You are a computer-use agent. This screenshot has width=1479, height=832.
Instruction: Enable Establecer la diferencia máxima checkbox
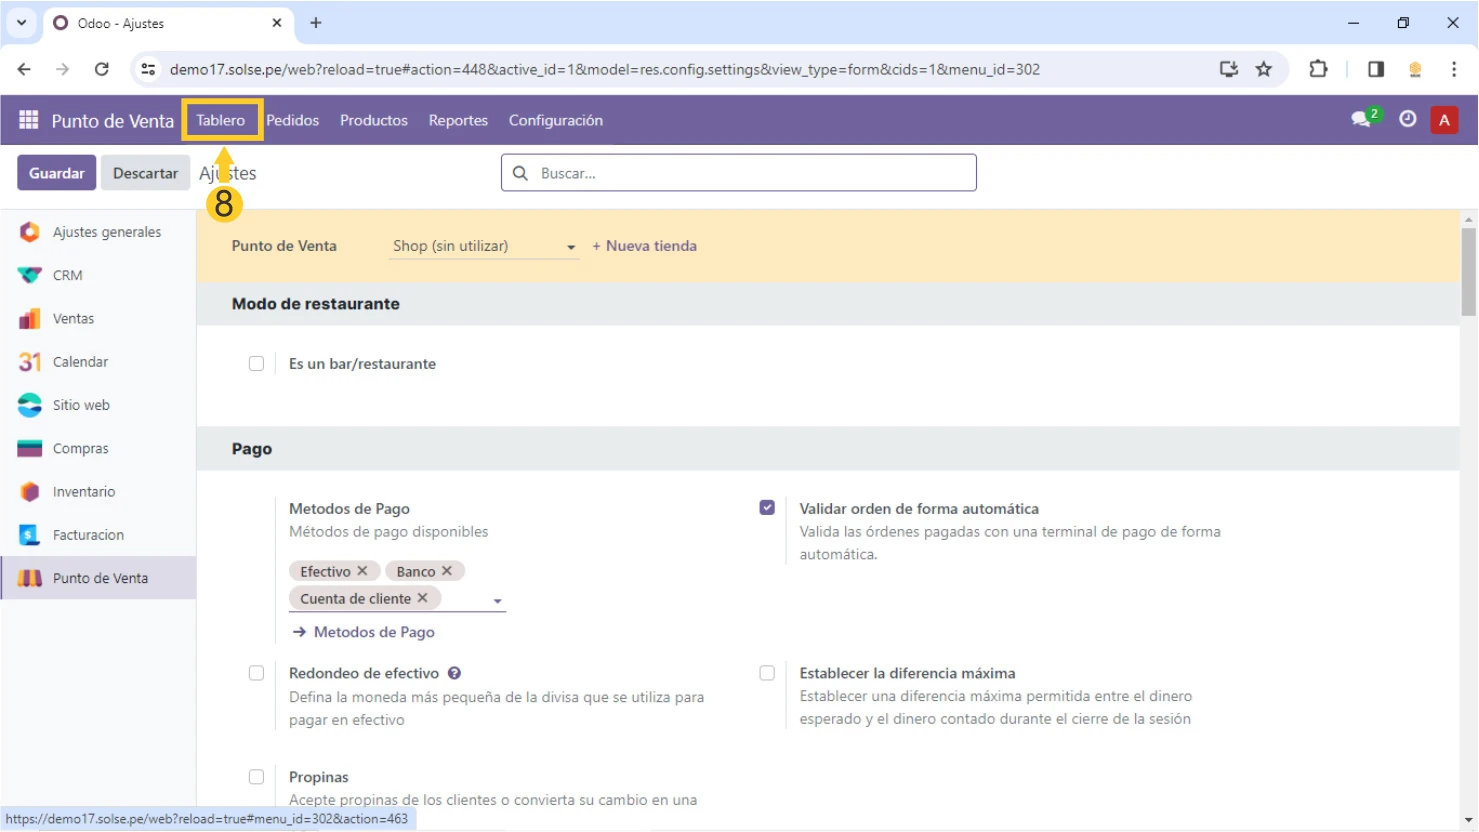(767, 673)
